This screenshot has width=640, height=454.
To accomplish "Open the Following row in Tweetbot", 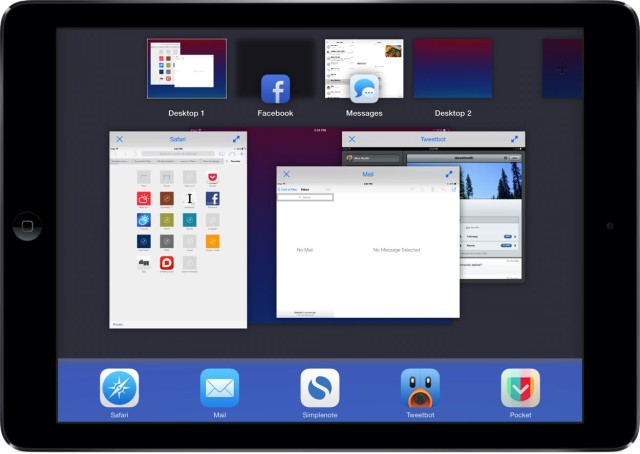I will coord(490,236).
